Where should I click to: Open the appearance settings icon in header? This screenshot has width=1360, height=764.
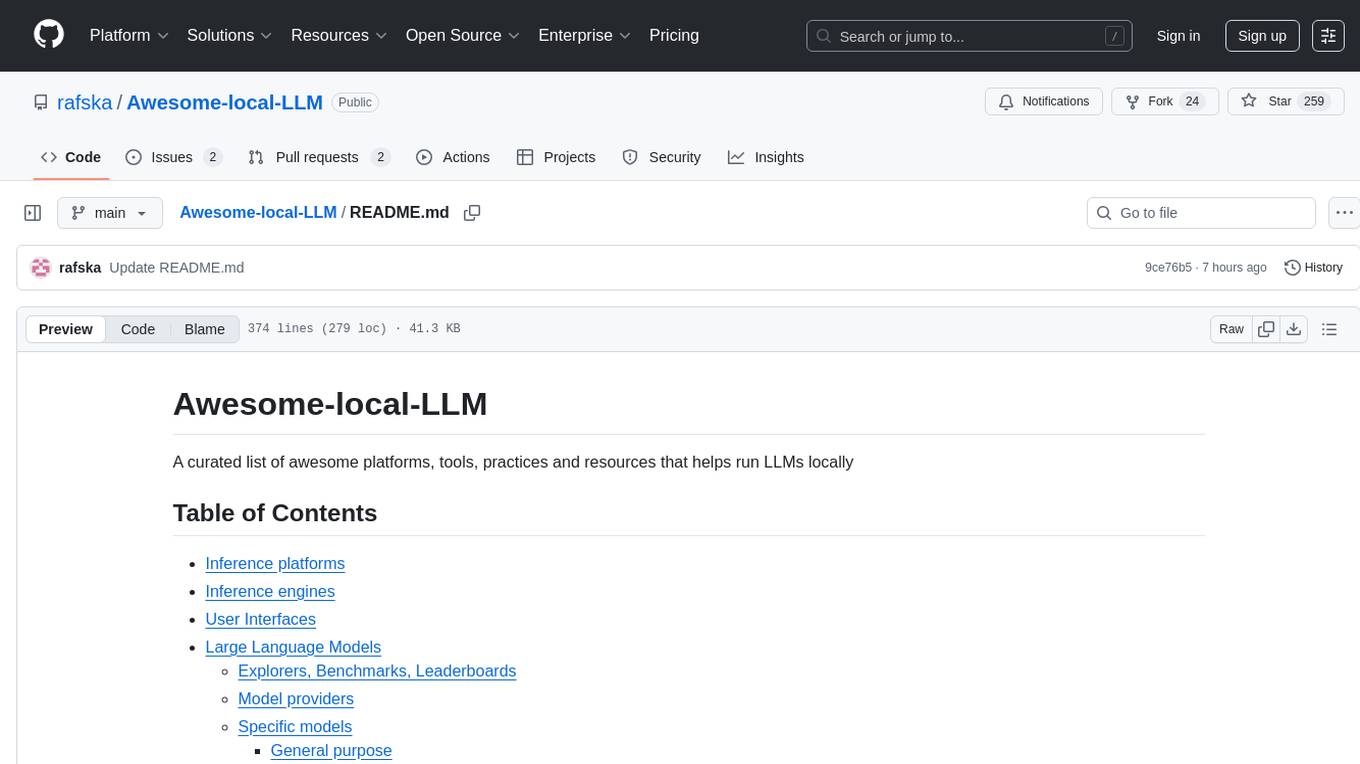click(1328, 36)
